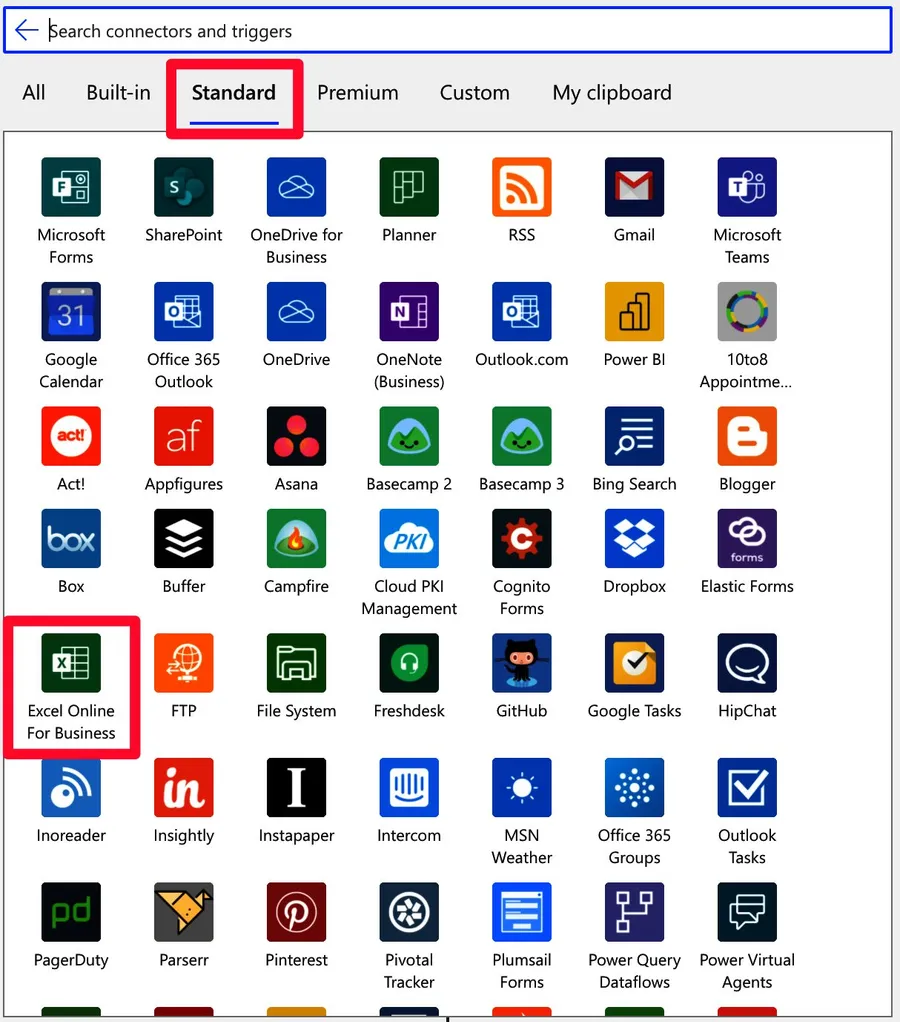Select the Blogger connector
This screenshot has width=900, height=1022.
746,436
